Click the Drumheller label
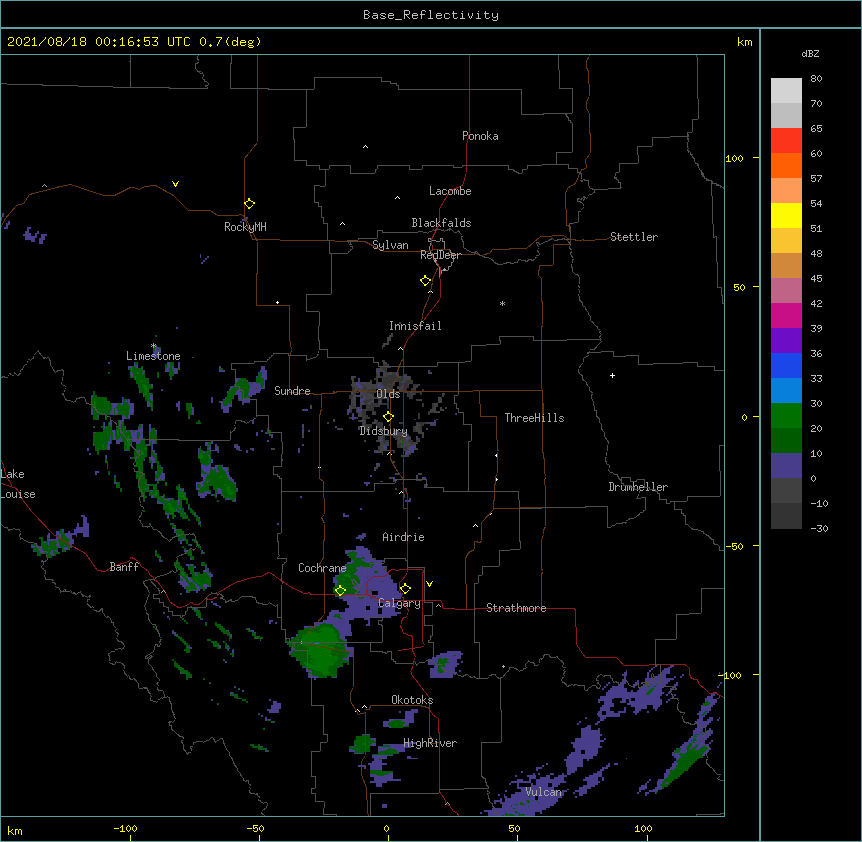The width and height of the screenshot is (862, 842). click(x=638, y=487)
